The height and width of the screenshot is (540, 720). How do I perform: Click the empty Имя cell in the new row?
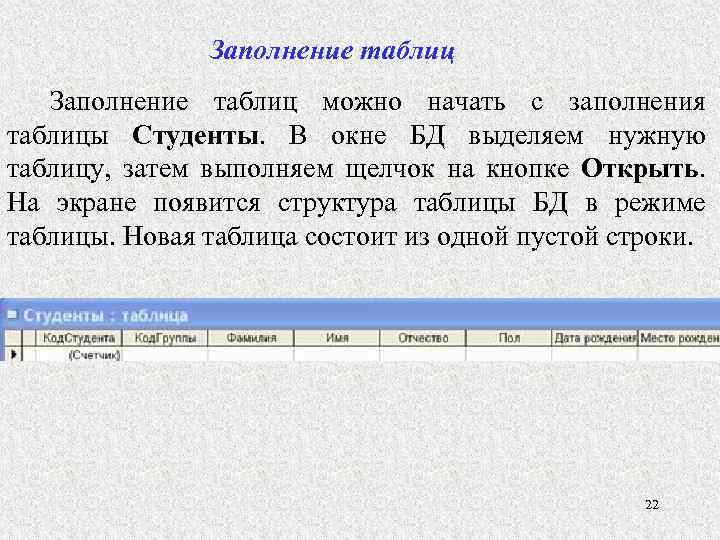pyautogui.click(x=337, y=354)
